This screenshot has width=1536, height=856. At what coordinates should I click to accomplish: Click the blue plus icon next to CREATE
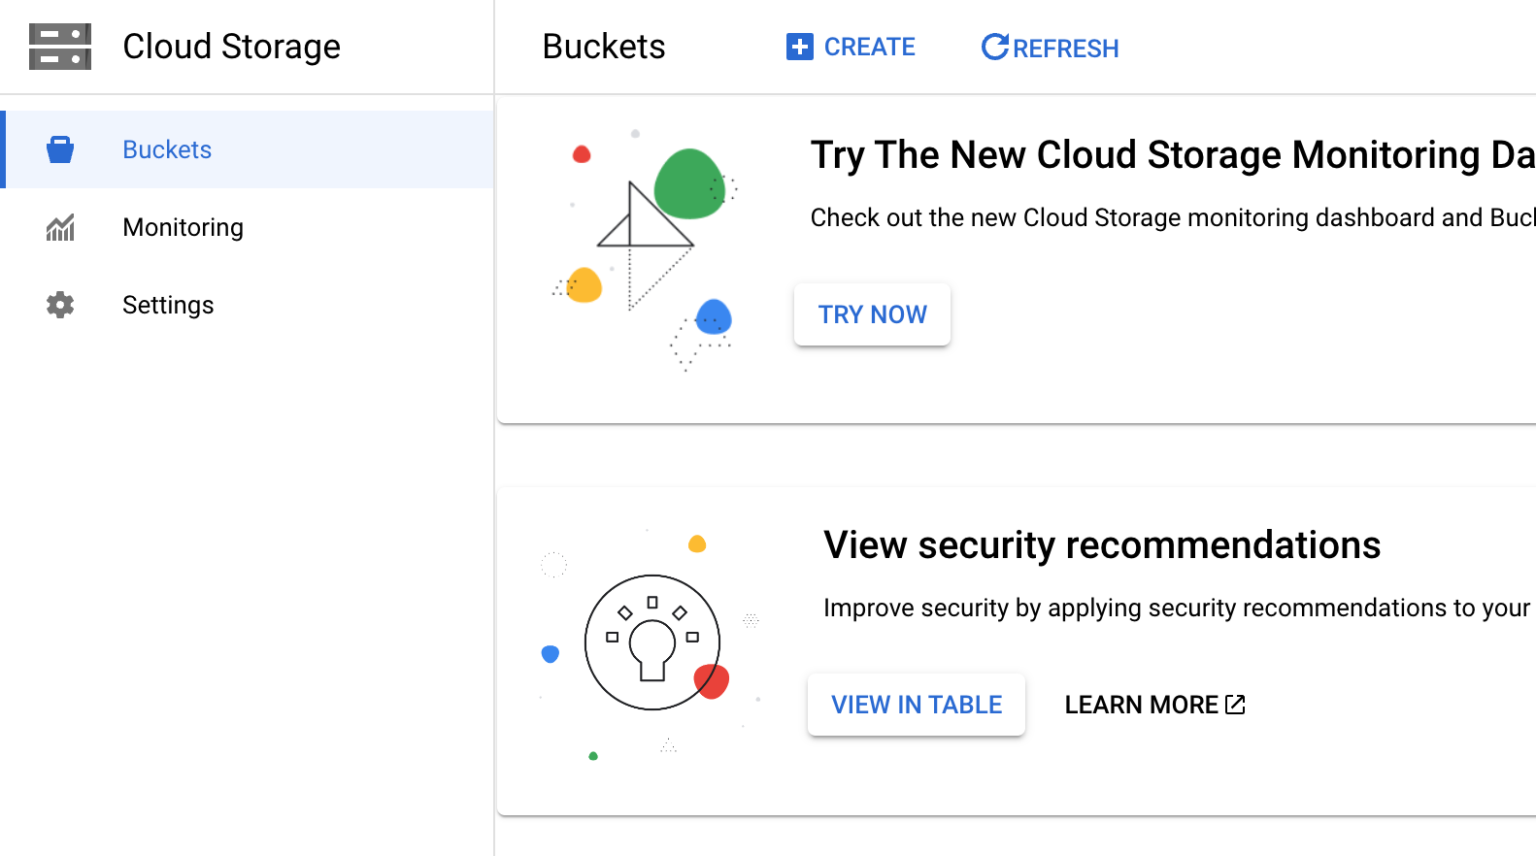[x=799, y=46]
